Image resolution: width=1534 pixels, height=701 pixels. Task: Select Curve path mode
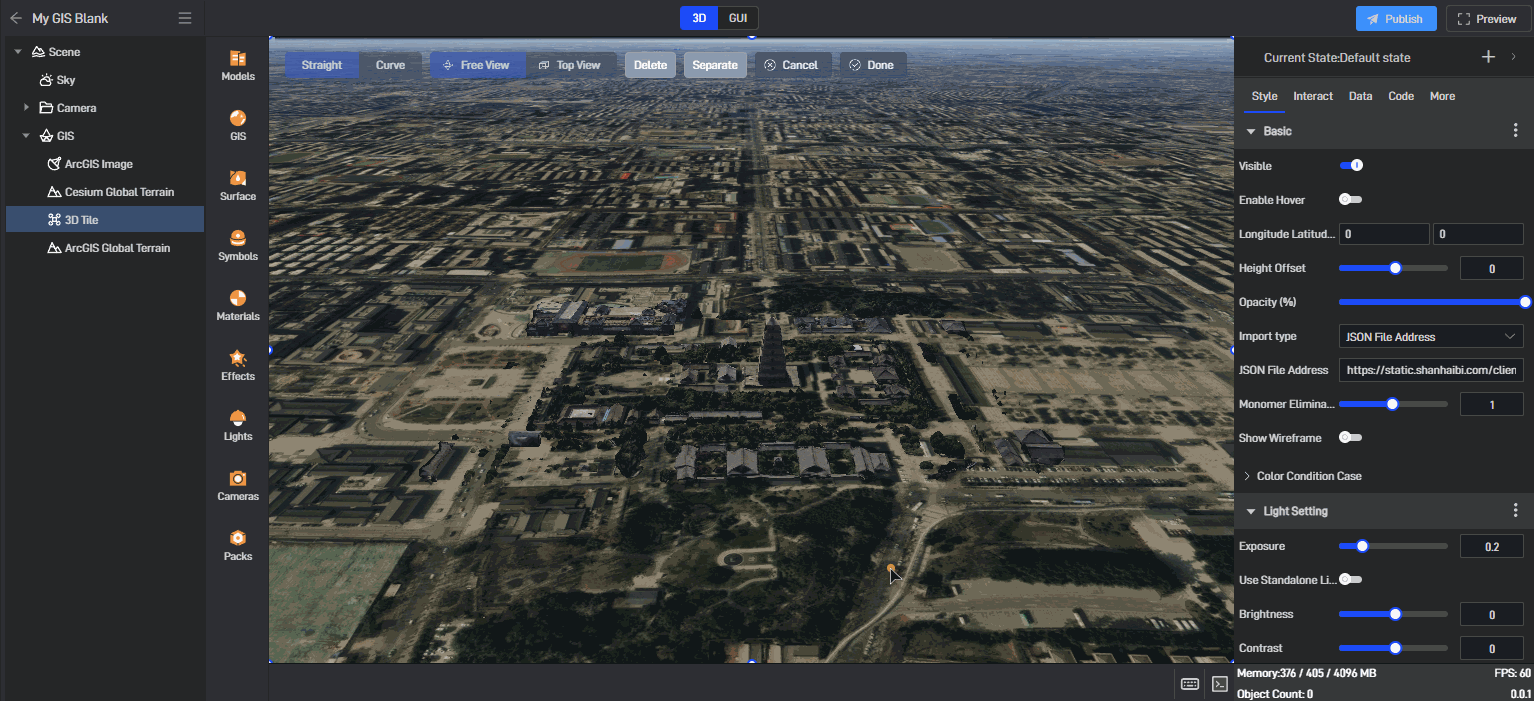click(390, 65)
